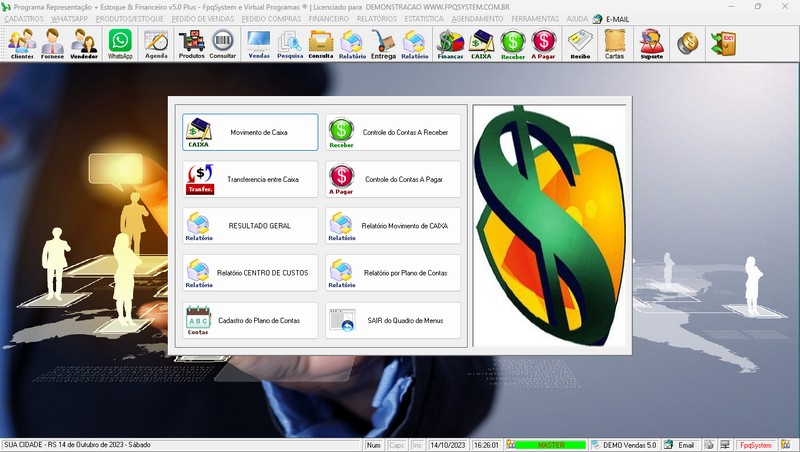800x452 pixels.
Task: Click the FpqSystem status bar label
Action: click(756, 445)
